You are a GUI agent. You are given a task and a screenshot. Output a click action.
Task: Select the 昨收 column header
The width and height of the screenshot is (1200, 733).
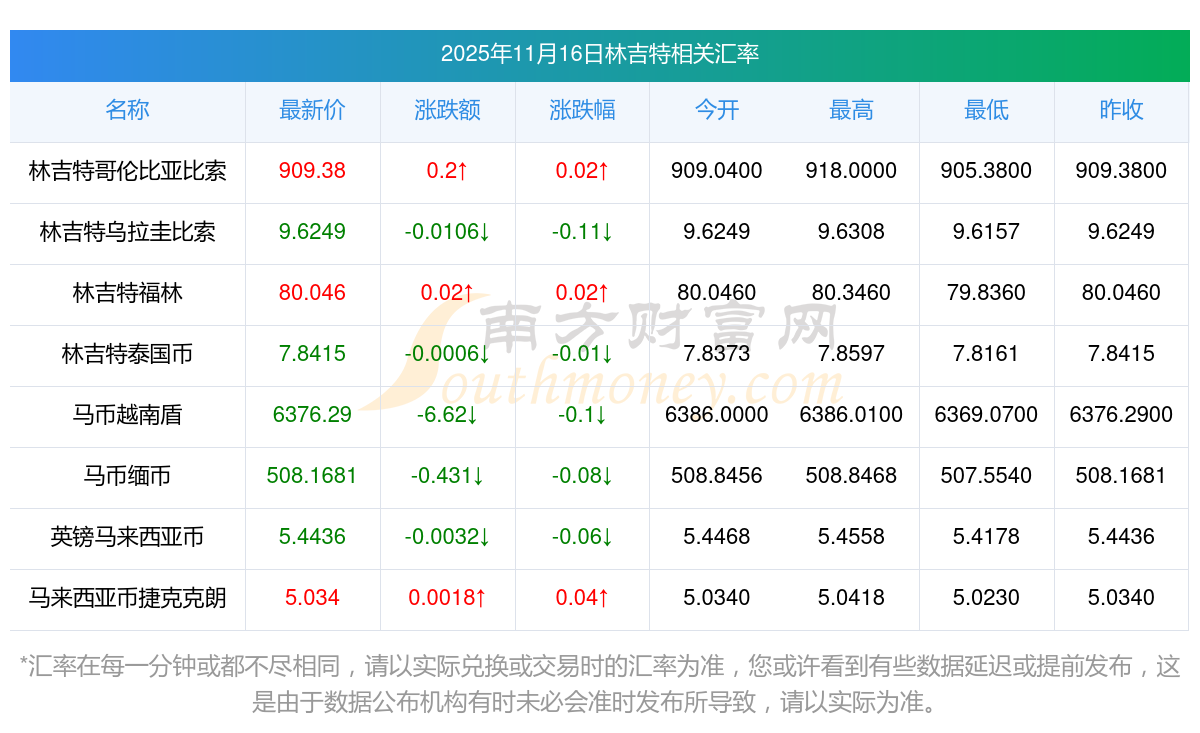tap(1121, 110)
